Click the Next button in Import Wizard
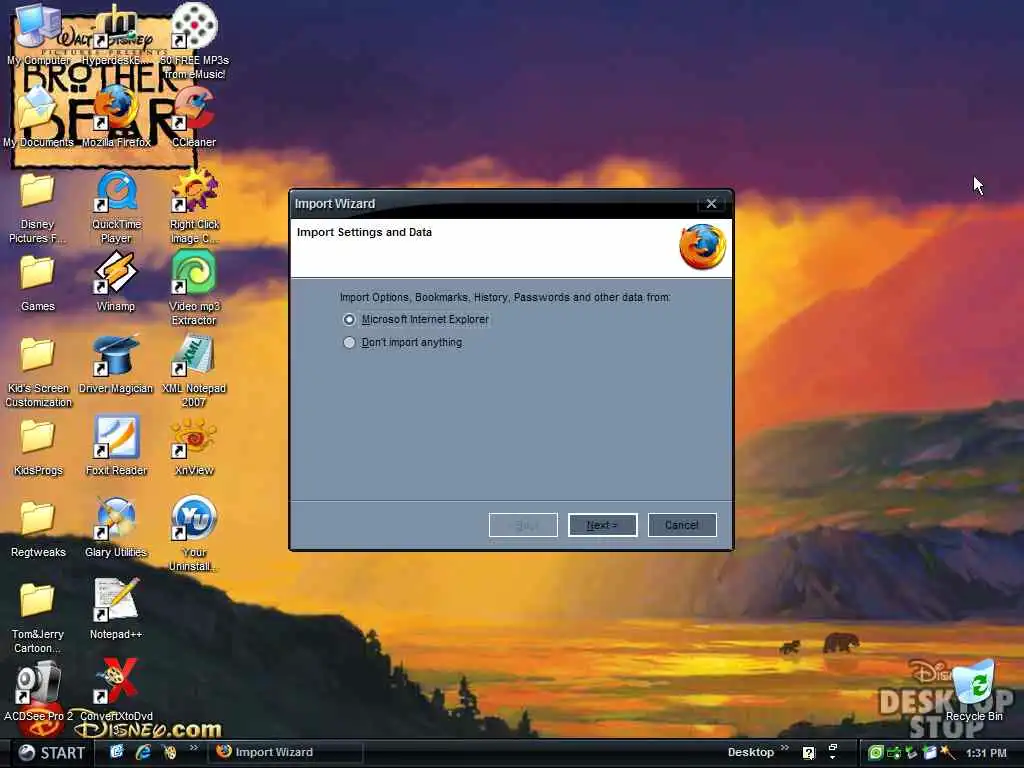The height and width of the screenshot is (768, 1024). coord(602,525)
